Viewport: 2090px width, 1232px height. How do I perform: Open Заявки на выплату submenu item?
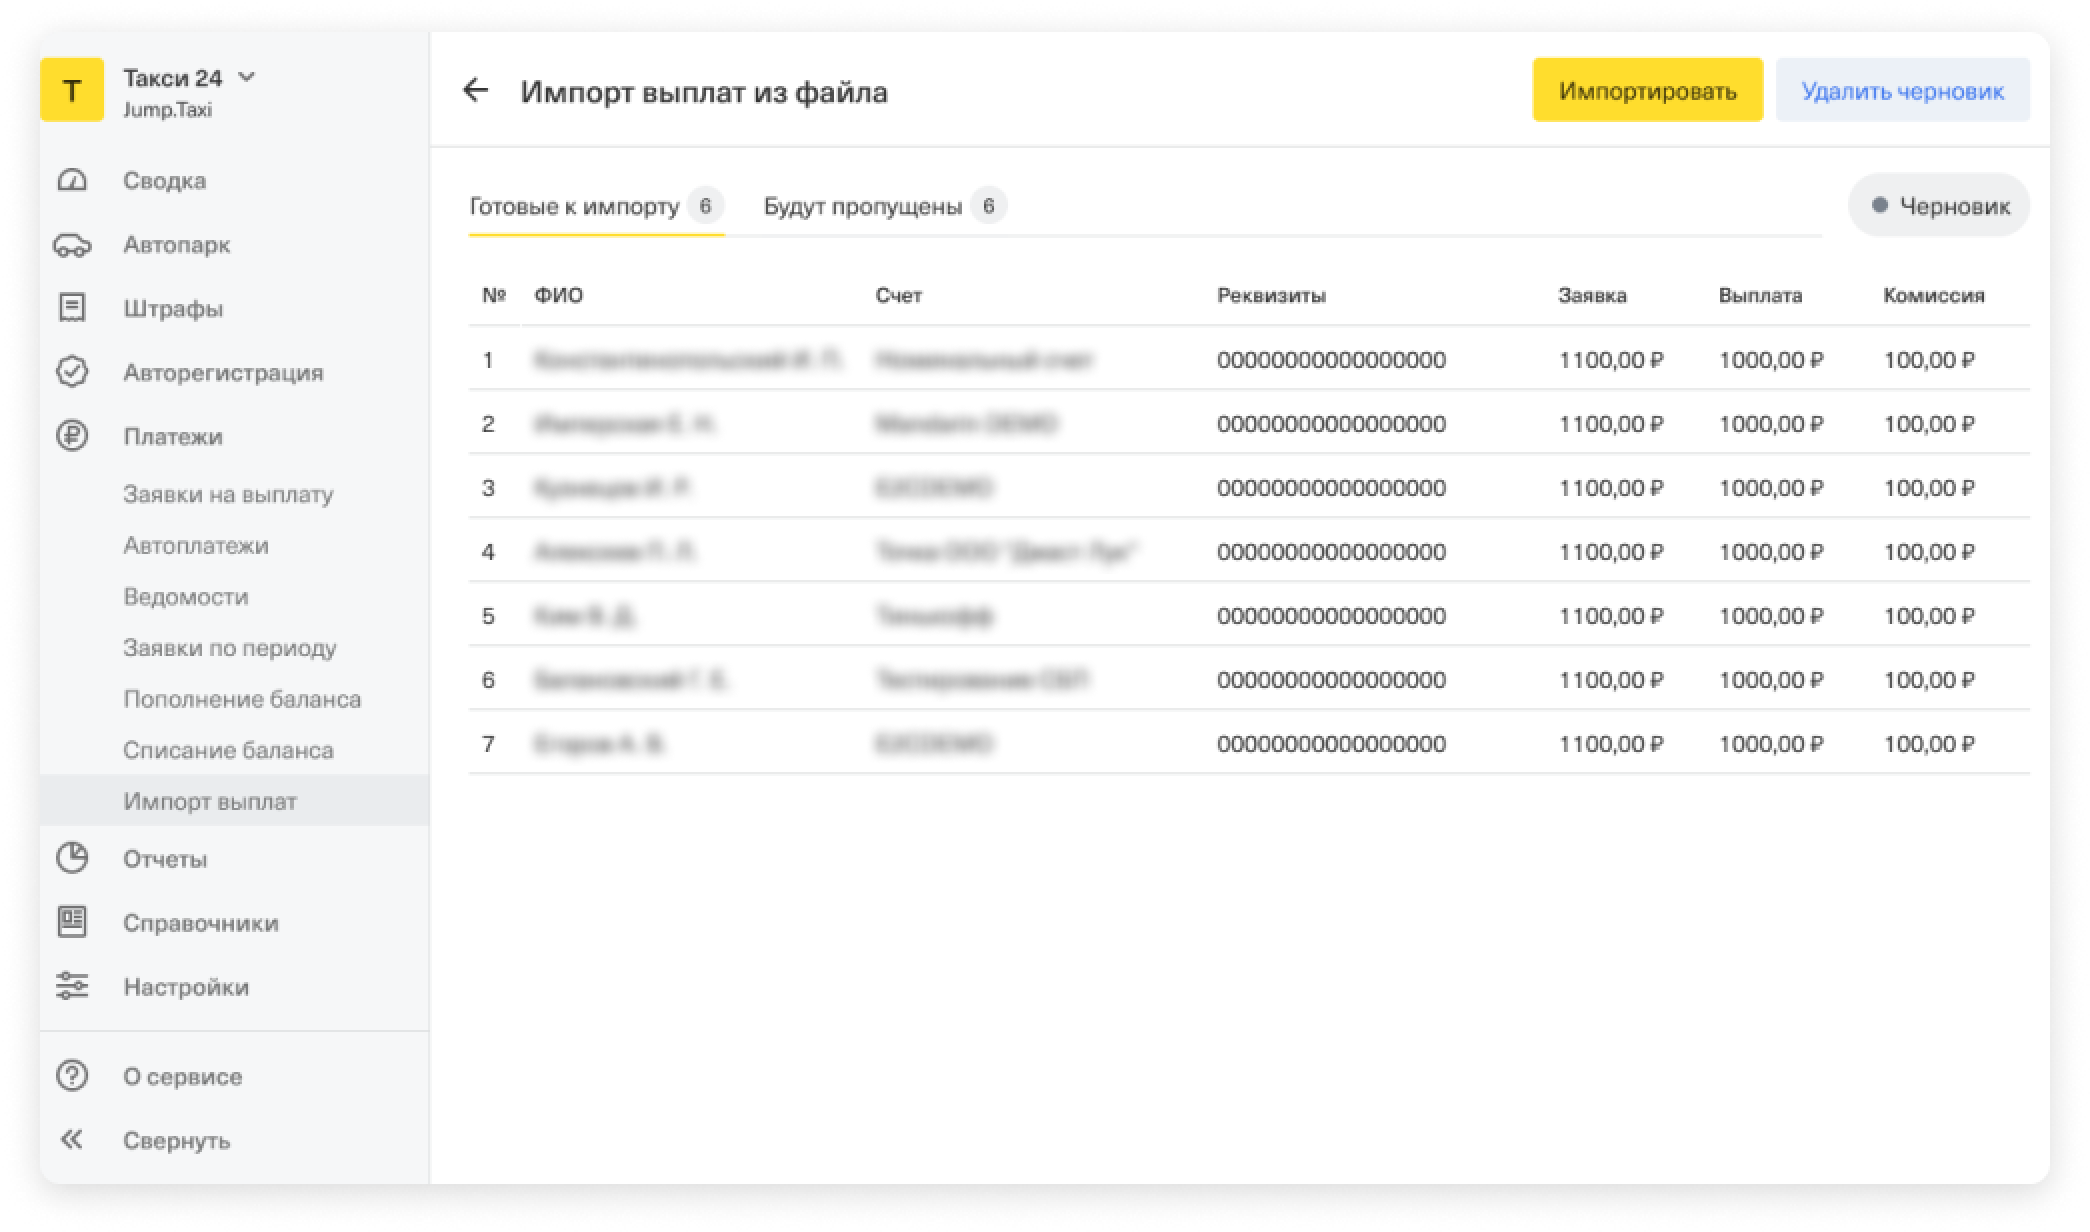228,494
